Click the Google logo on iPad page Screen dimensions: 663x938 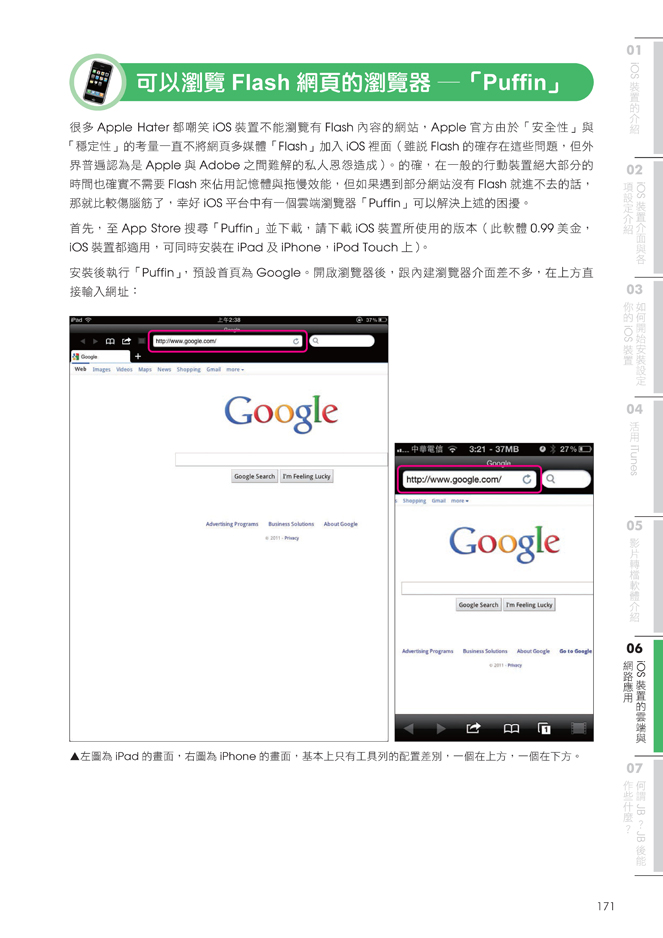pos(281,412)
